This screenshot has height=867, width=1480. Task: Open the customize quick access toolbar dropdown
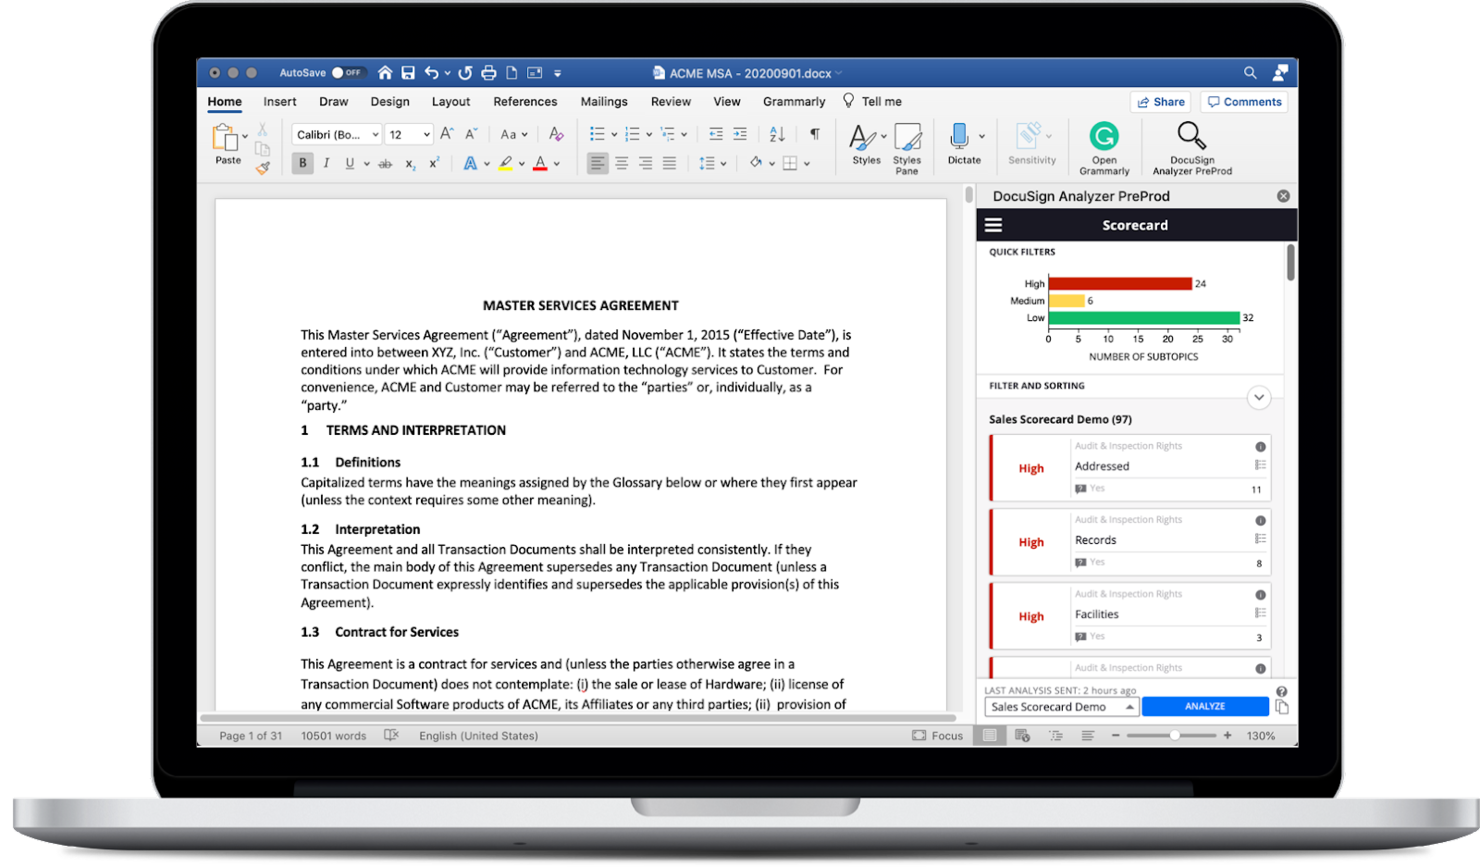[557, 73]
